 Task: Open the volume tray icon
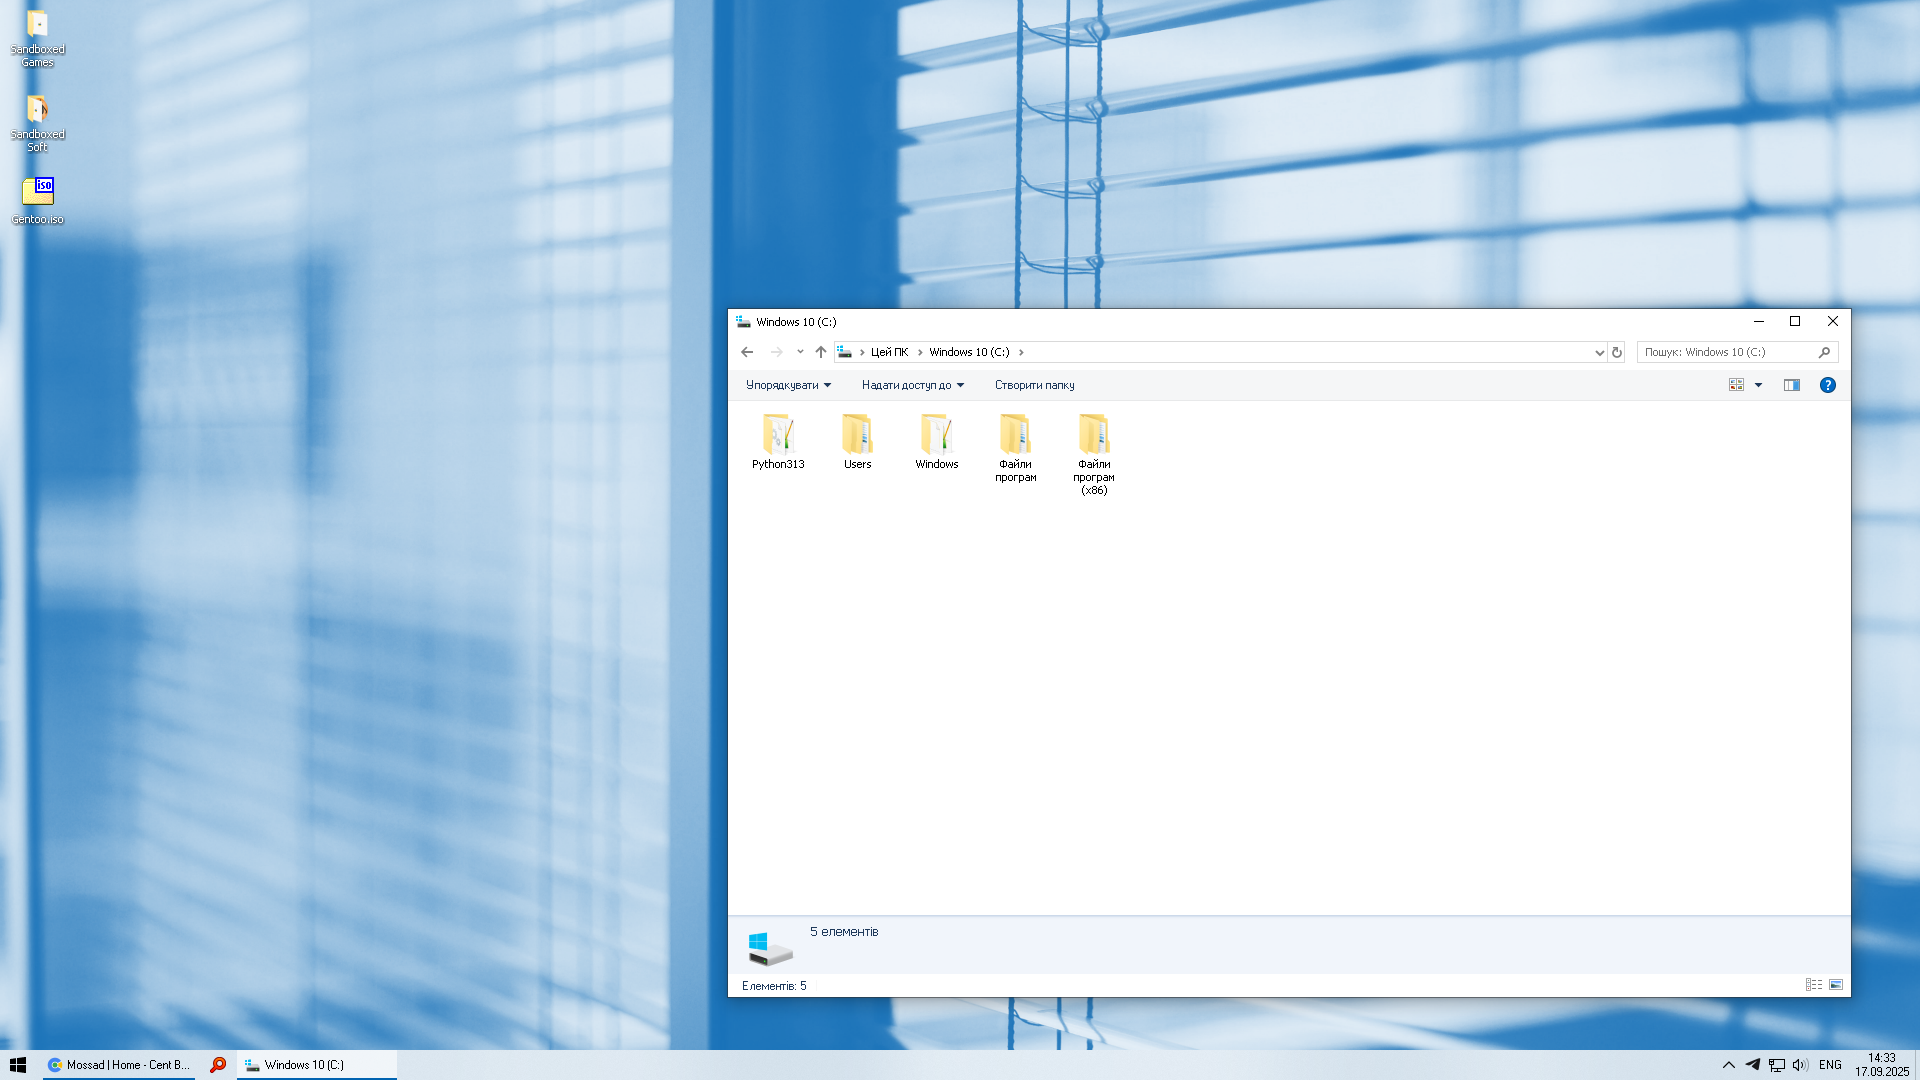coord(1800,1065)
